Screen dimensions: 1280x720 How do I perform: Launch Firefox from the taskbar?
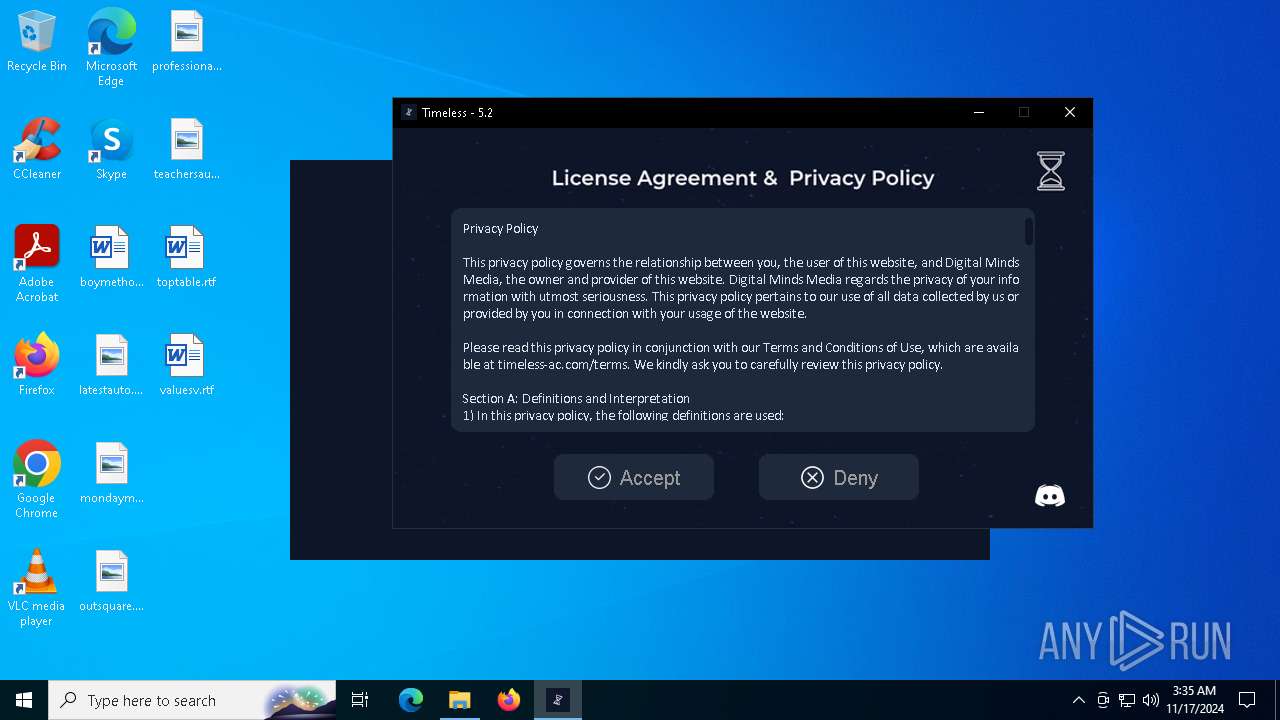508,700
